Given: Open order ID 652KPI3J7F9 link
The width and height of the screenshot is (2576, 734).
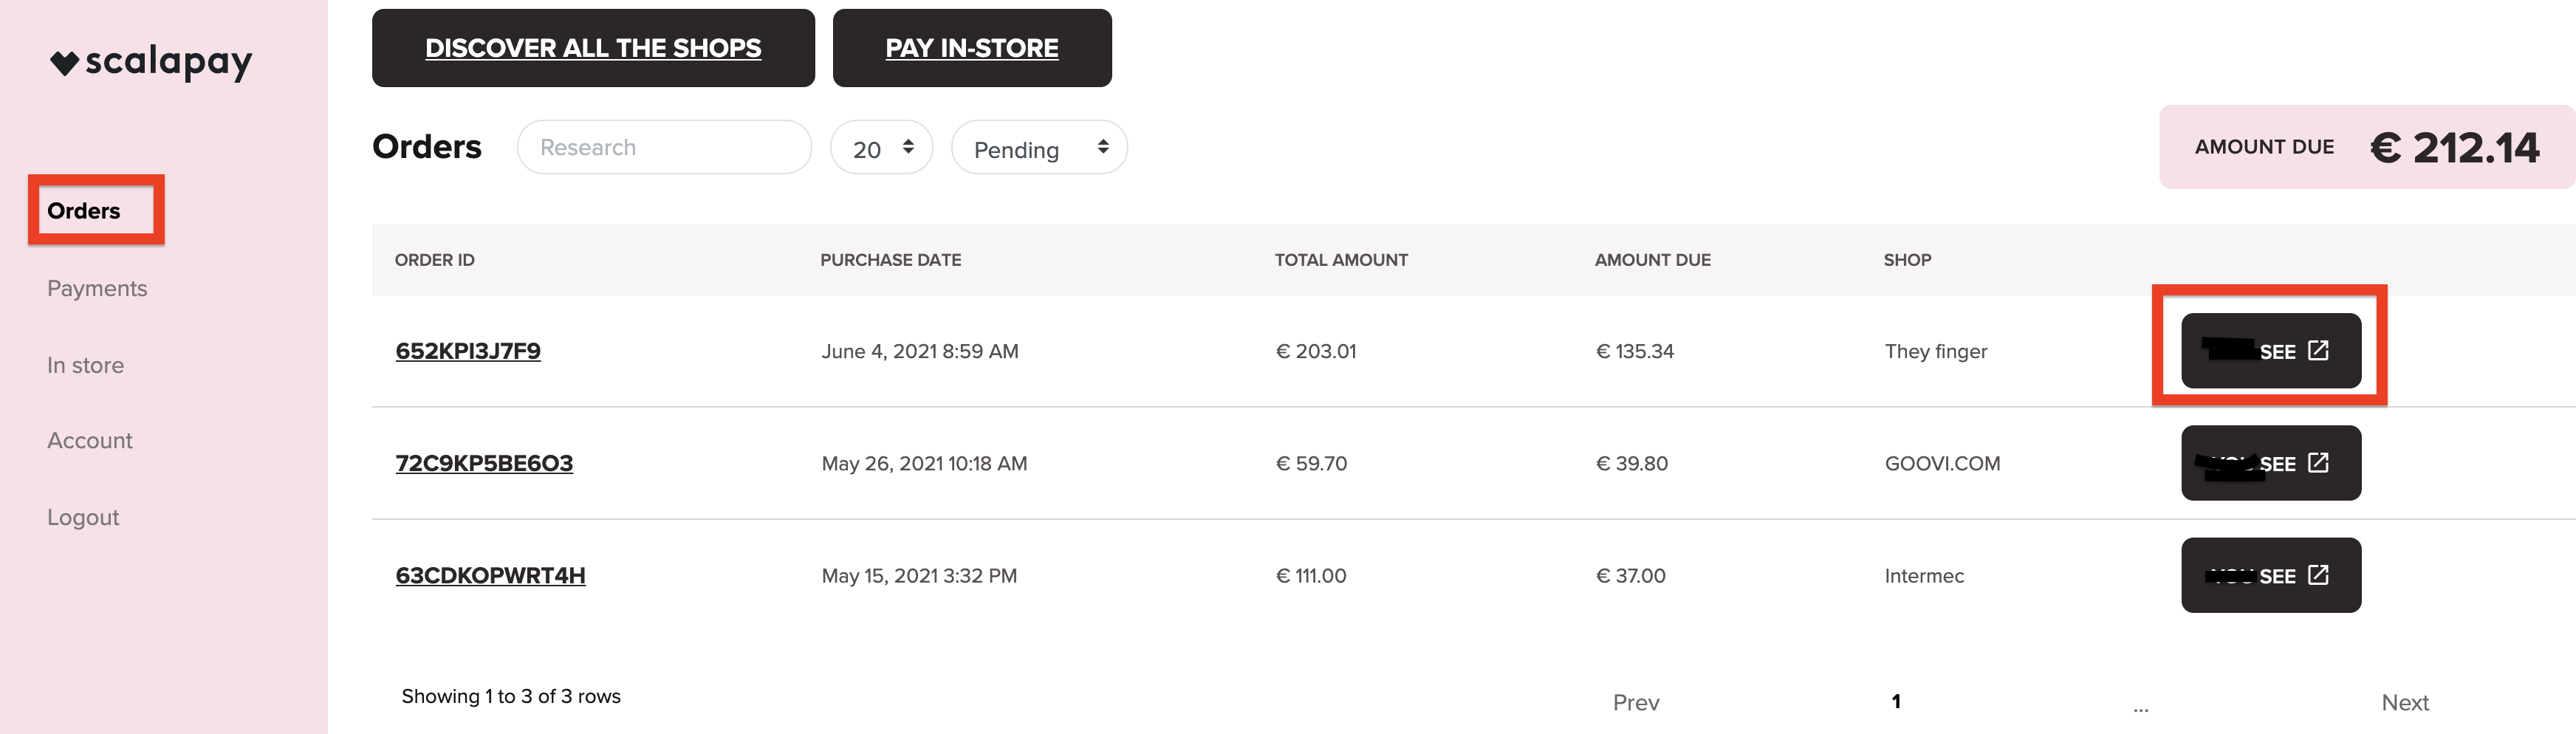Looking at the screenshot, I should 468,351.
